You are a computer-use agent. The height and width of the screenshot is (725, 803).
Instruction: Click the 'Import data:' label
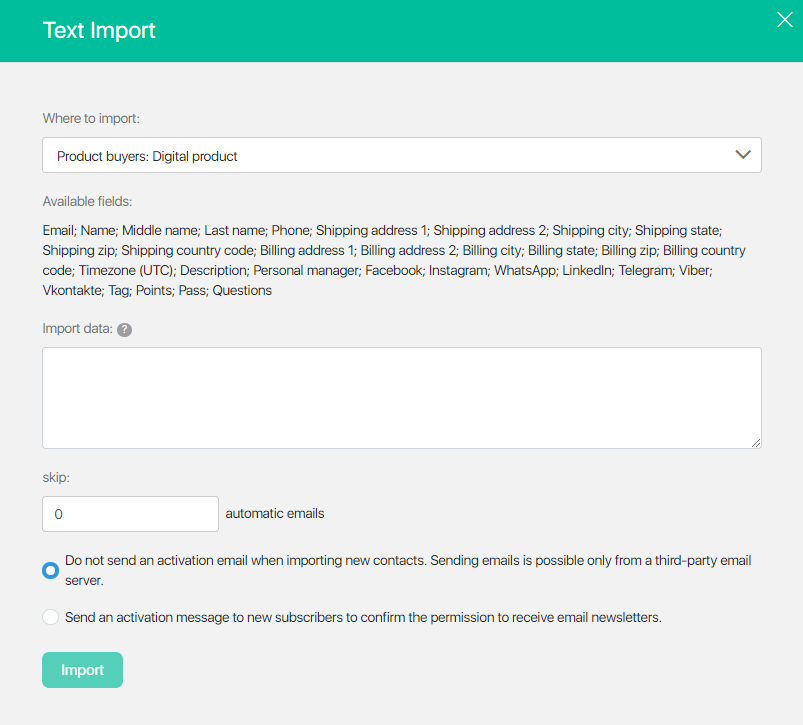point(77,329)
